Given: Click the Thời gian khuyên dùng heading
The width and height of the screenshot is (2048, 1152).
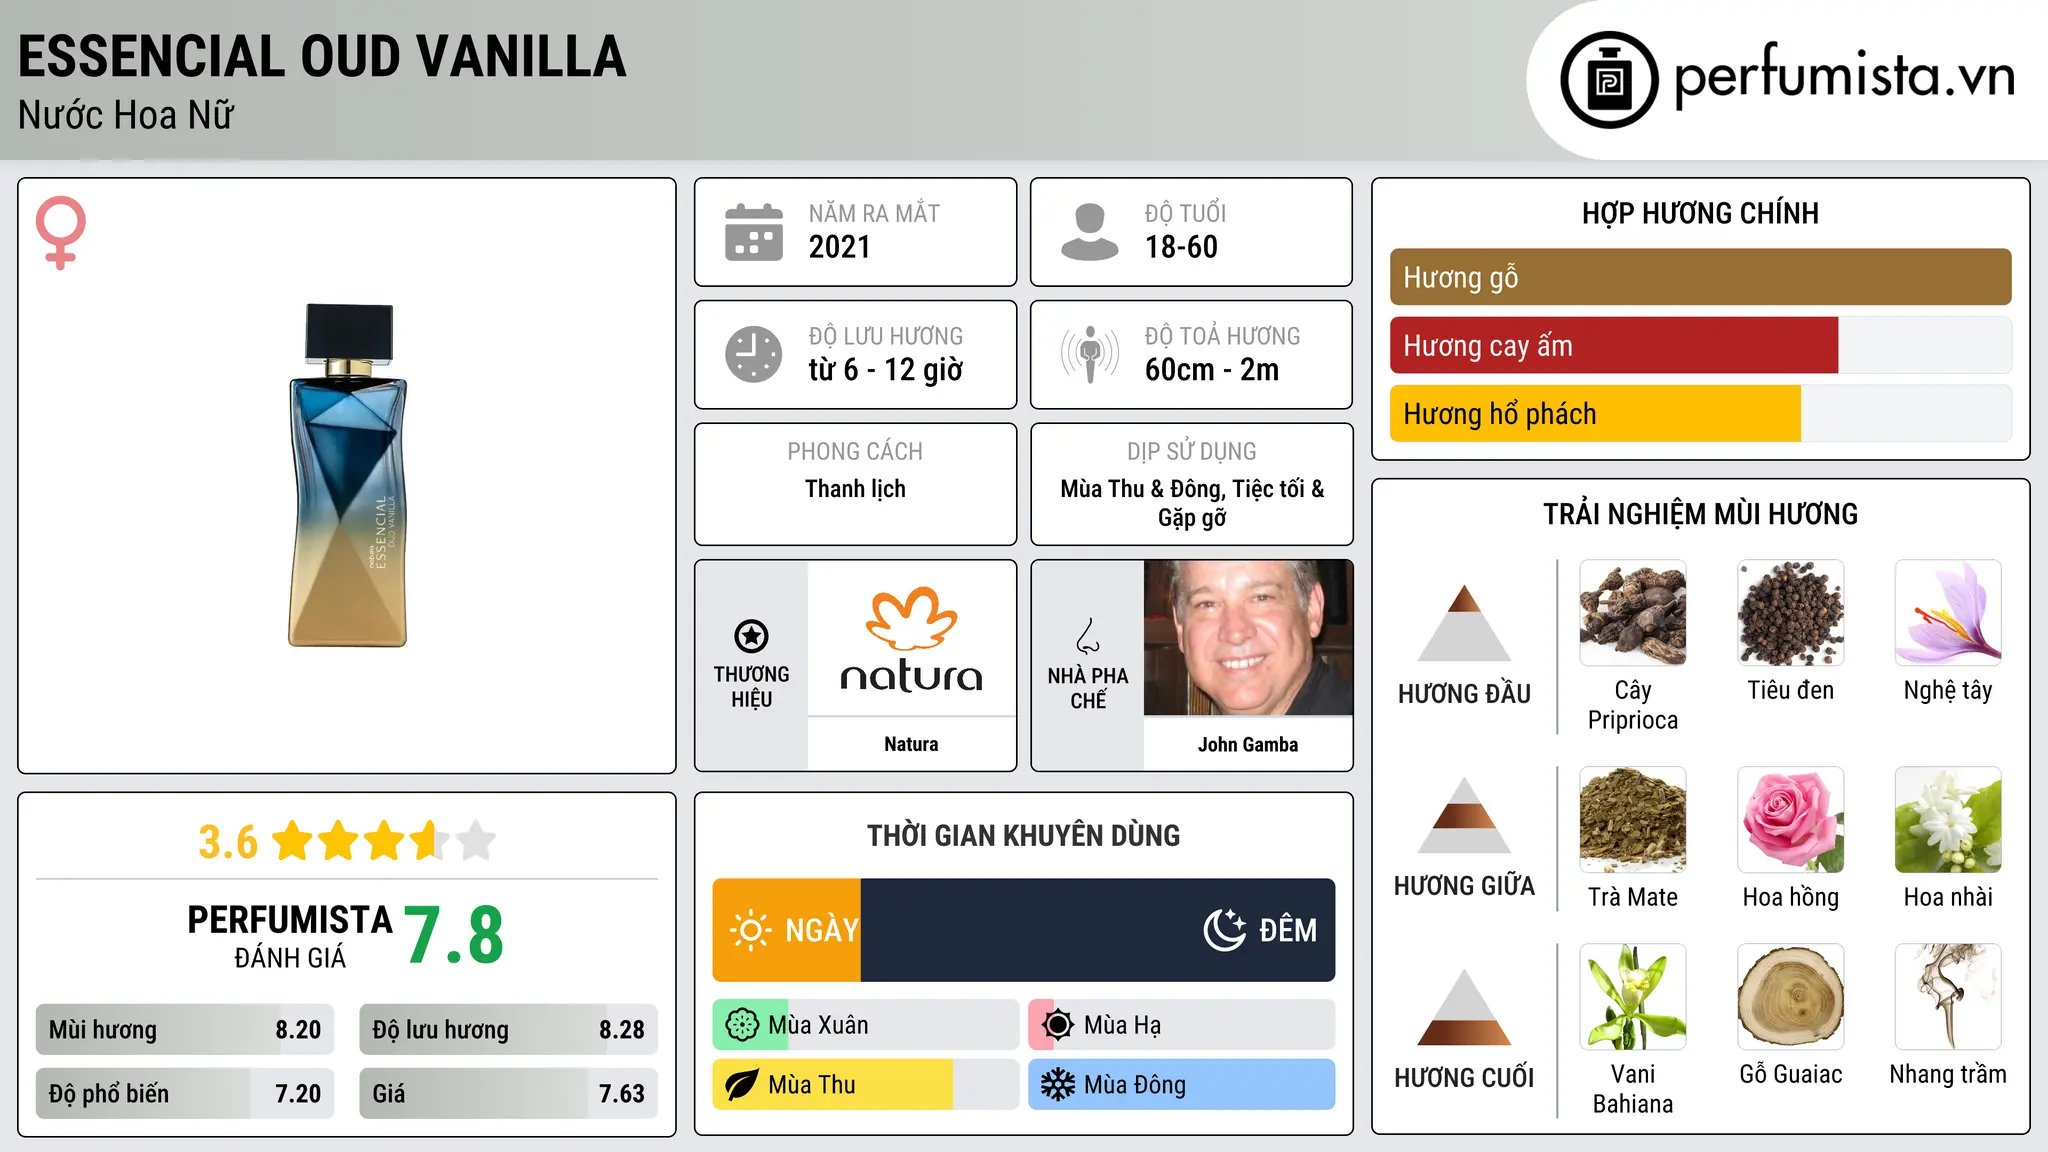Looking at the screenshot, I should pos(1023,835).
